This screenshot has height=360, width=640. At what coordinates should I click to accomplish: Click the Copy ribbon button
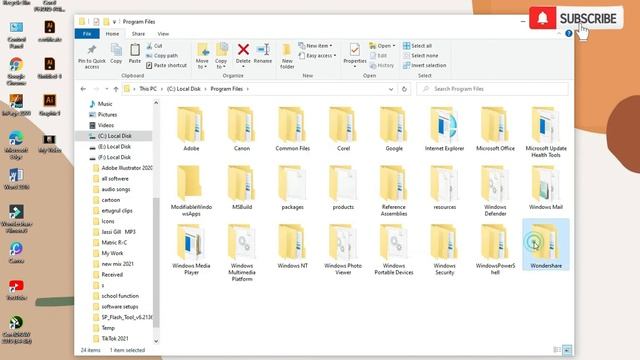coord(116,53)
